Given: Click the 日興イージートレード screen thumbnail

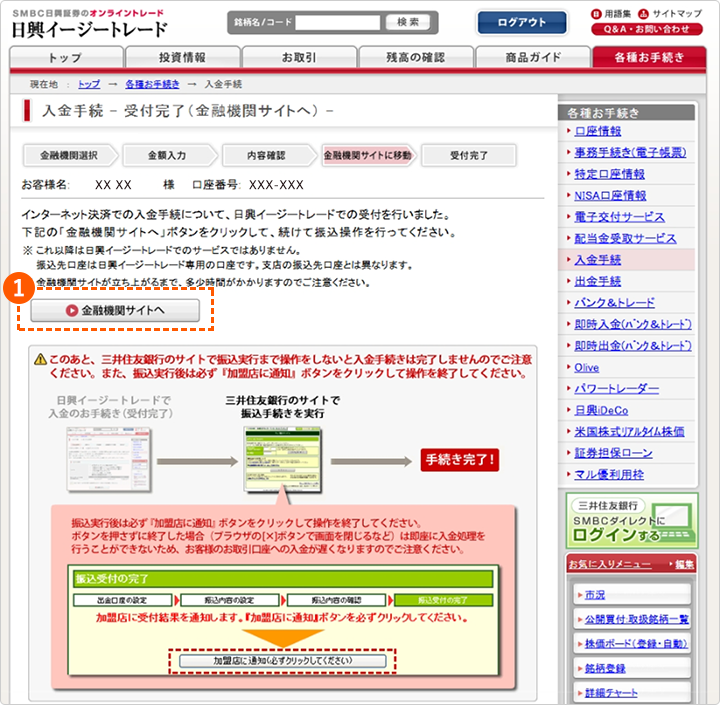Looking at the screenshot, I should tap(109, 460).
